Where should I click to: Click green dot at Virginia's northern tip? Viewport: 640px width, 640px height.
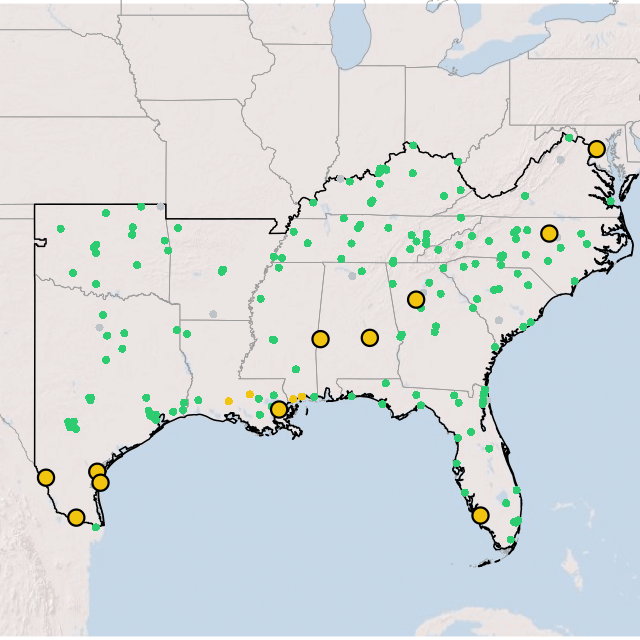click(569, 138)
